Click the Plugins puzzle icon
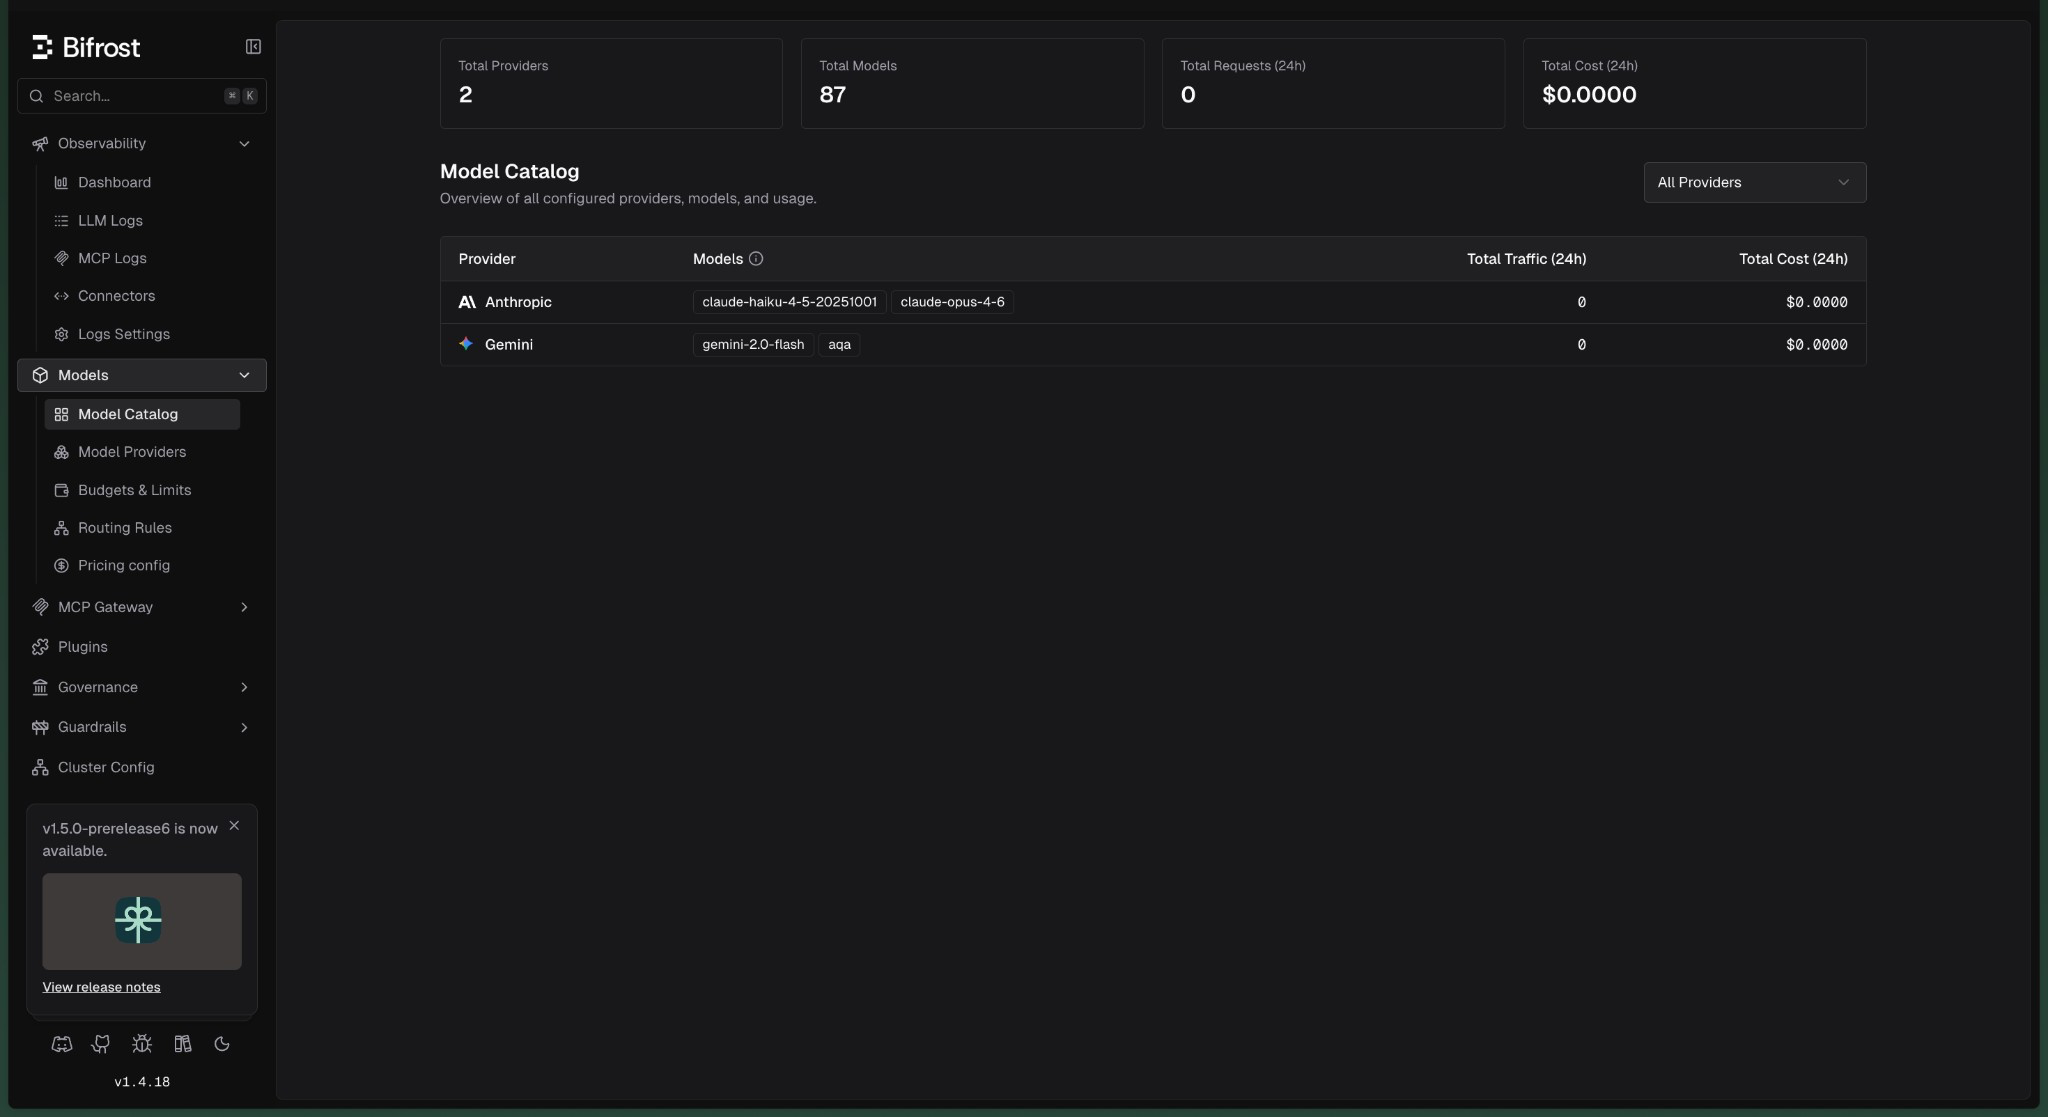Image resolution: width=2048 pixels, height=1117 pixels. (x=40, y=647)
